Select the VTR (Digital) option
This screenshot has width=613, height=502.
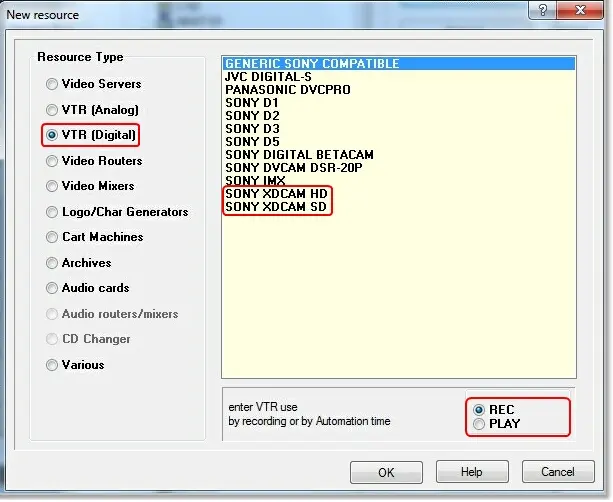52,135
